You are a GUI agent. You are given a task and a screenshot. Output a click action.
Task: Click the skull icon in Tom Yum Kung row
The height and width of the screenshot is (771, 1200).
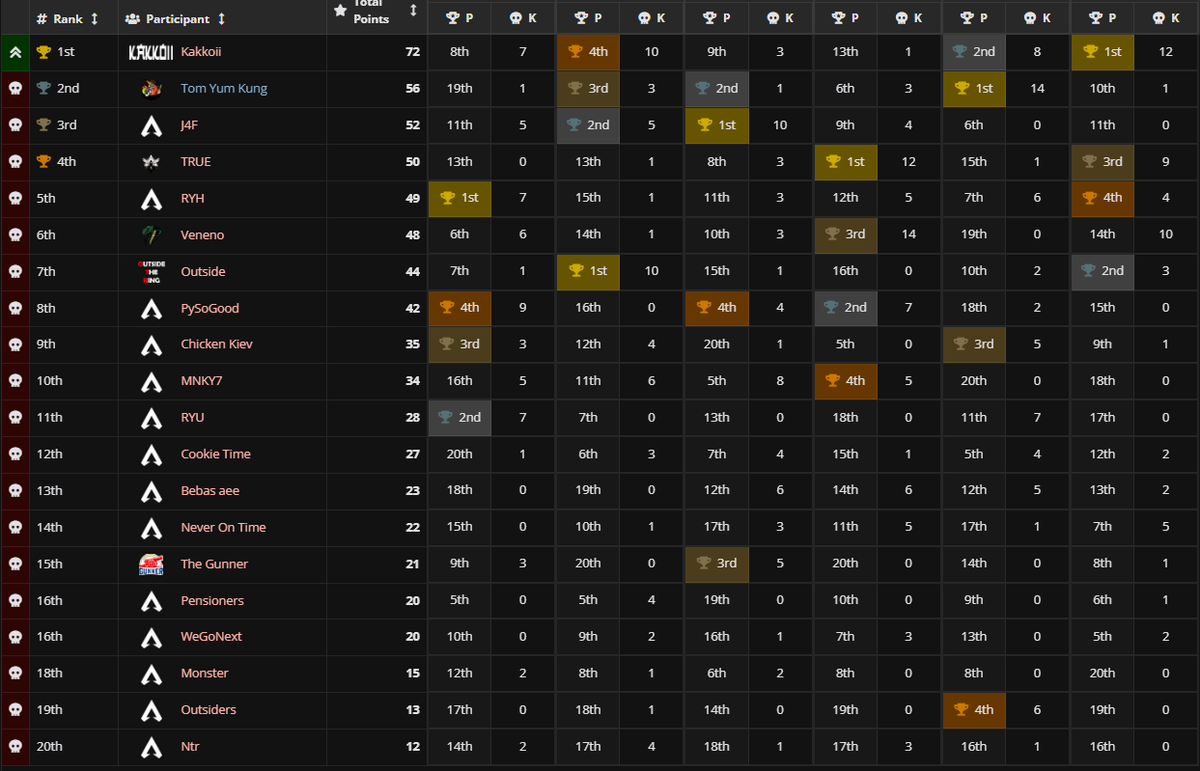pyautogui.click(x=15, y=89)
